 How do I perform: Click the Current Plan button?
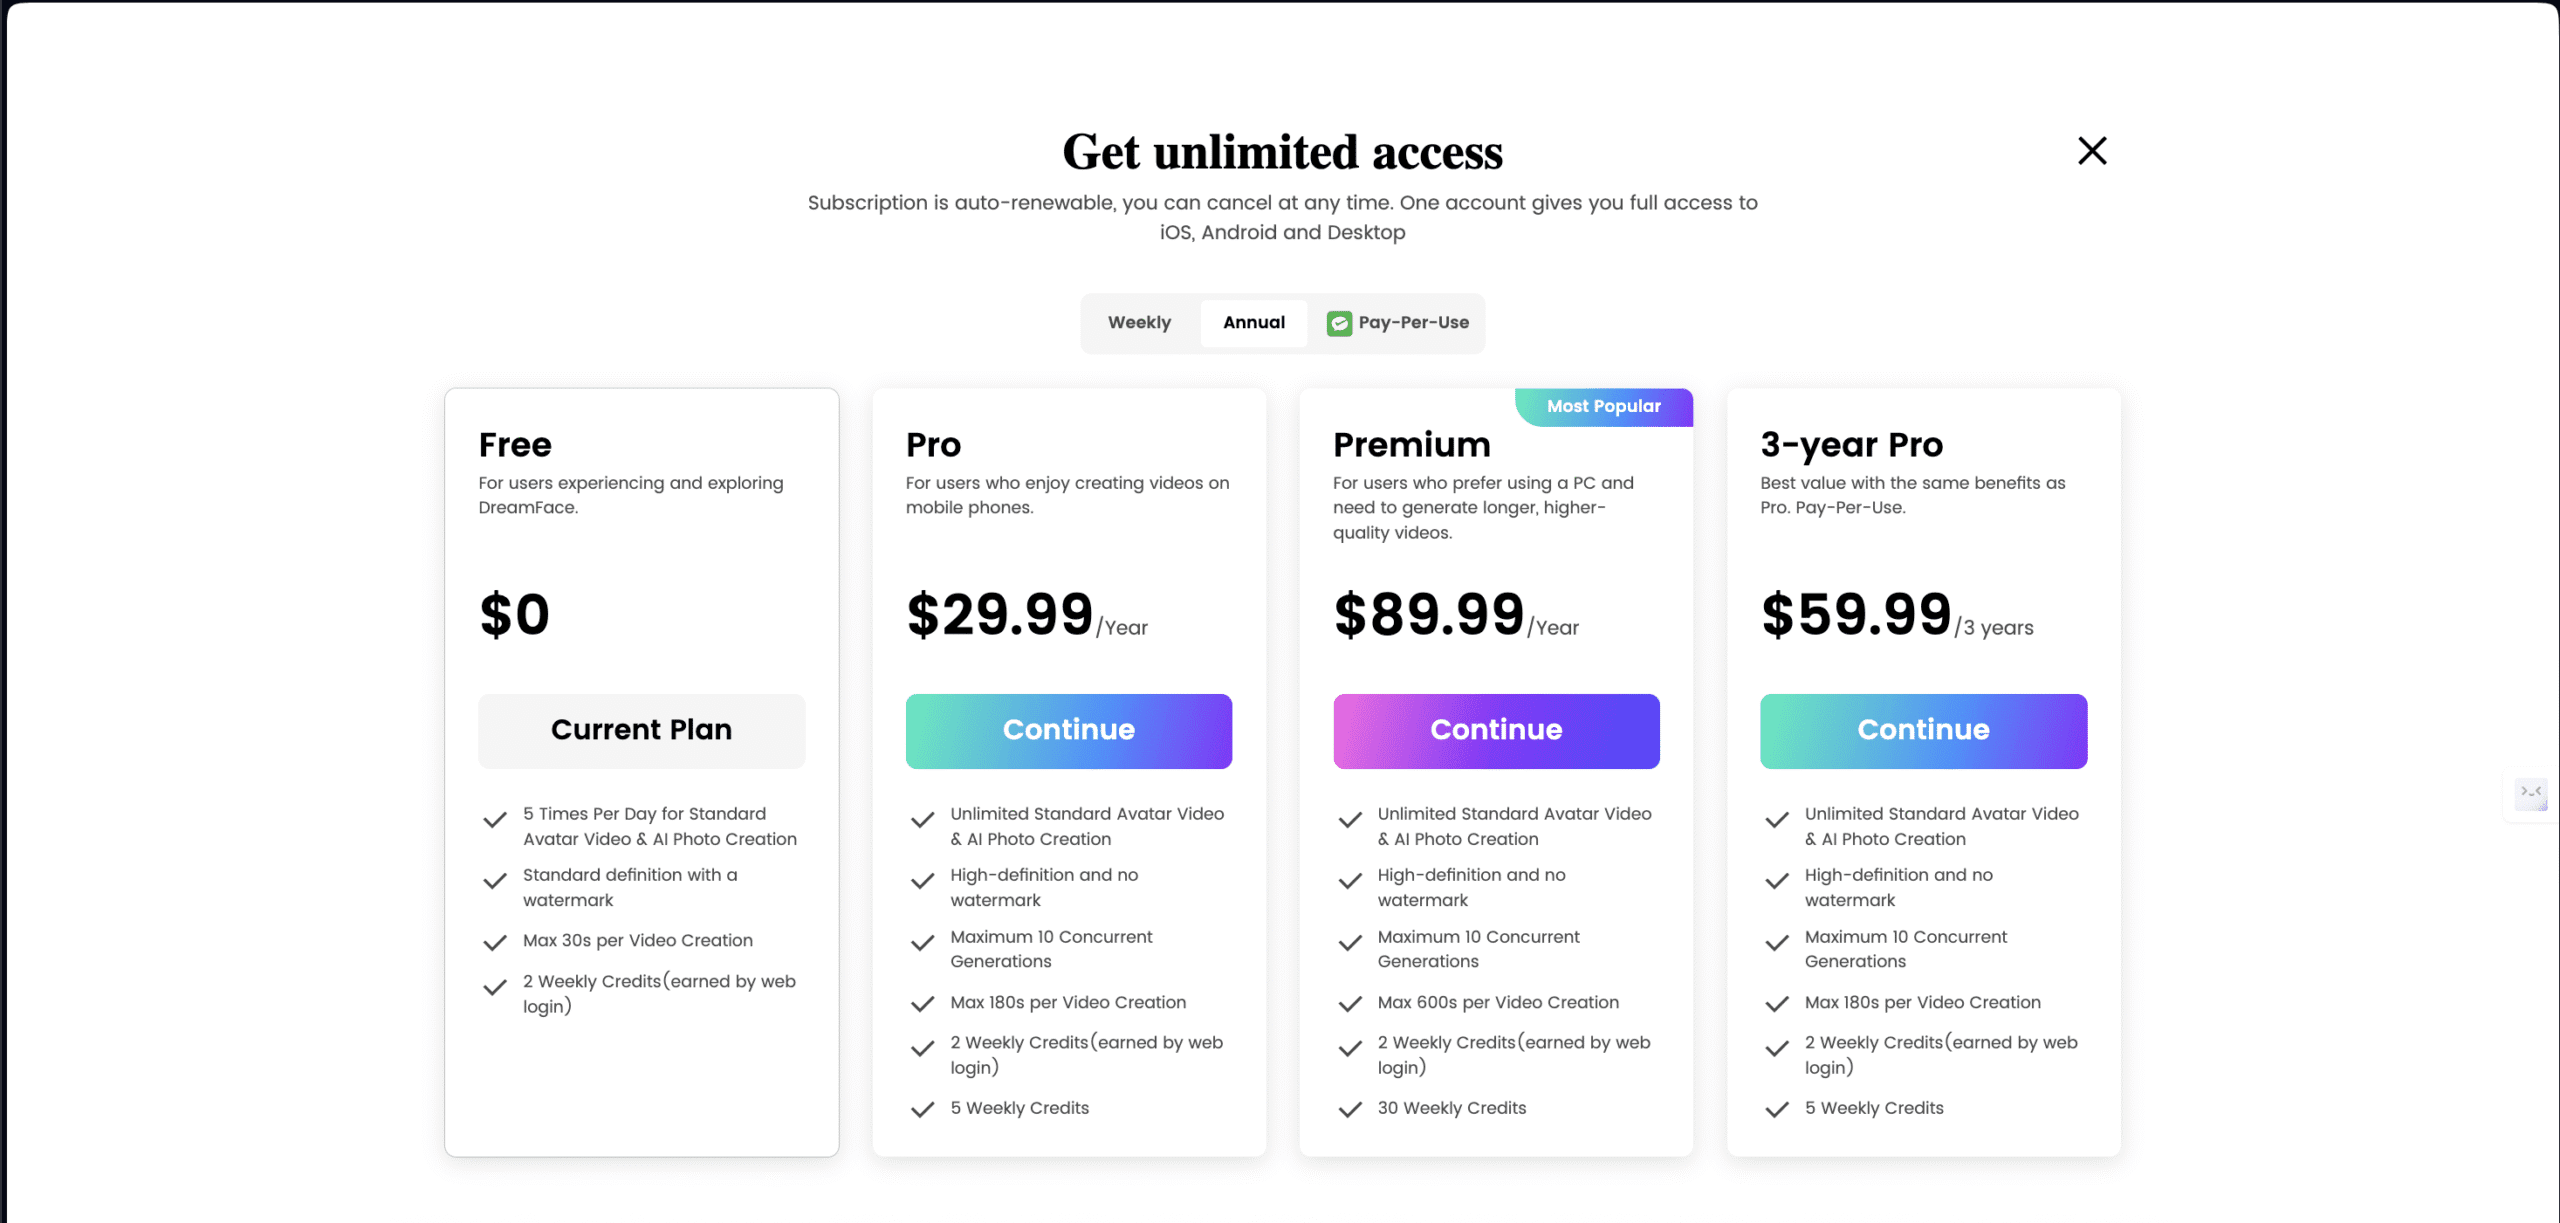[x=641, y=731]
